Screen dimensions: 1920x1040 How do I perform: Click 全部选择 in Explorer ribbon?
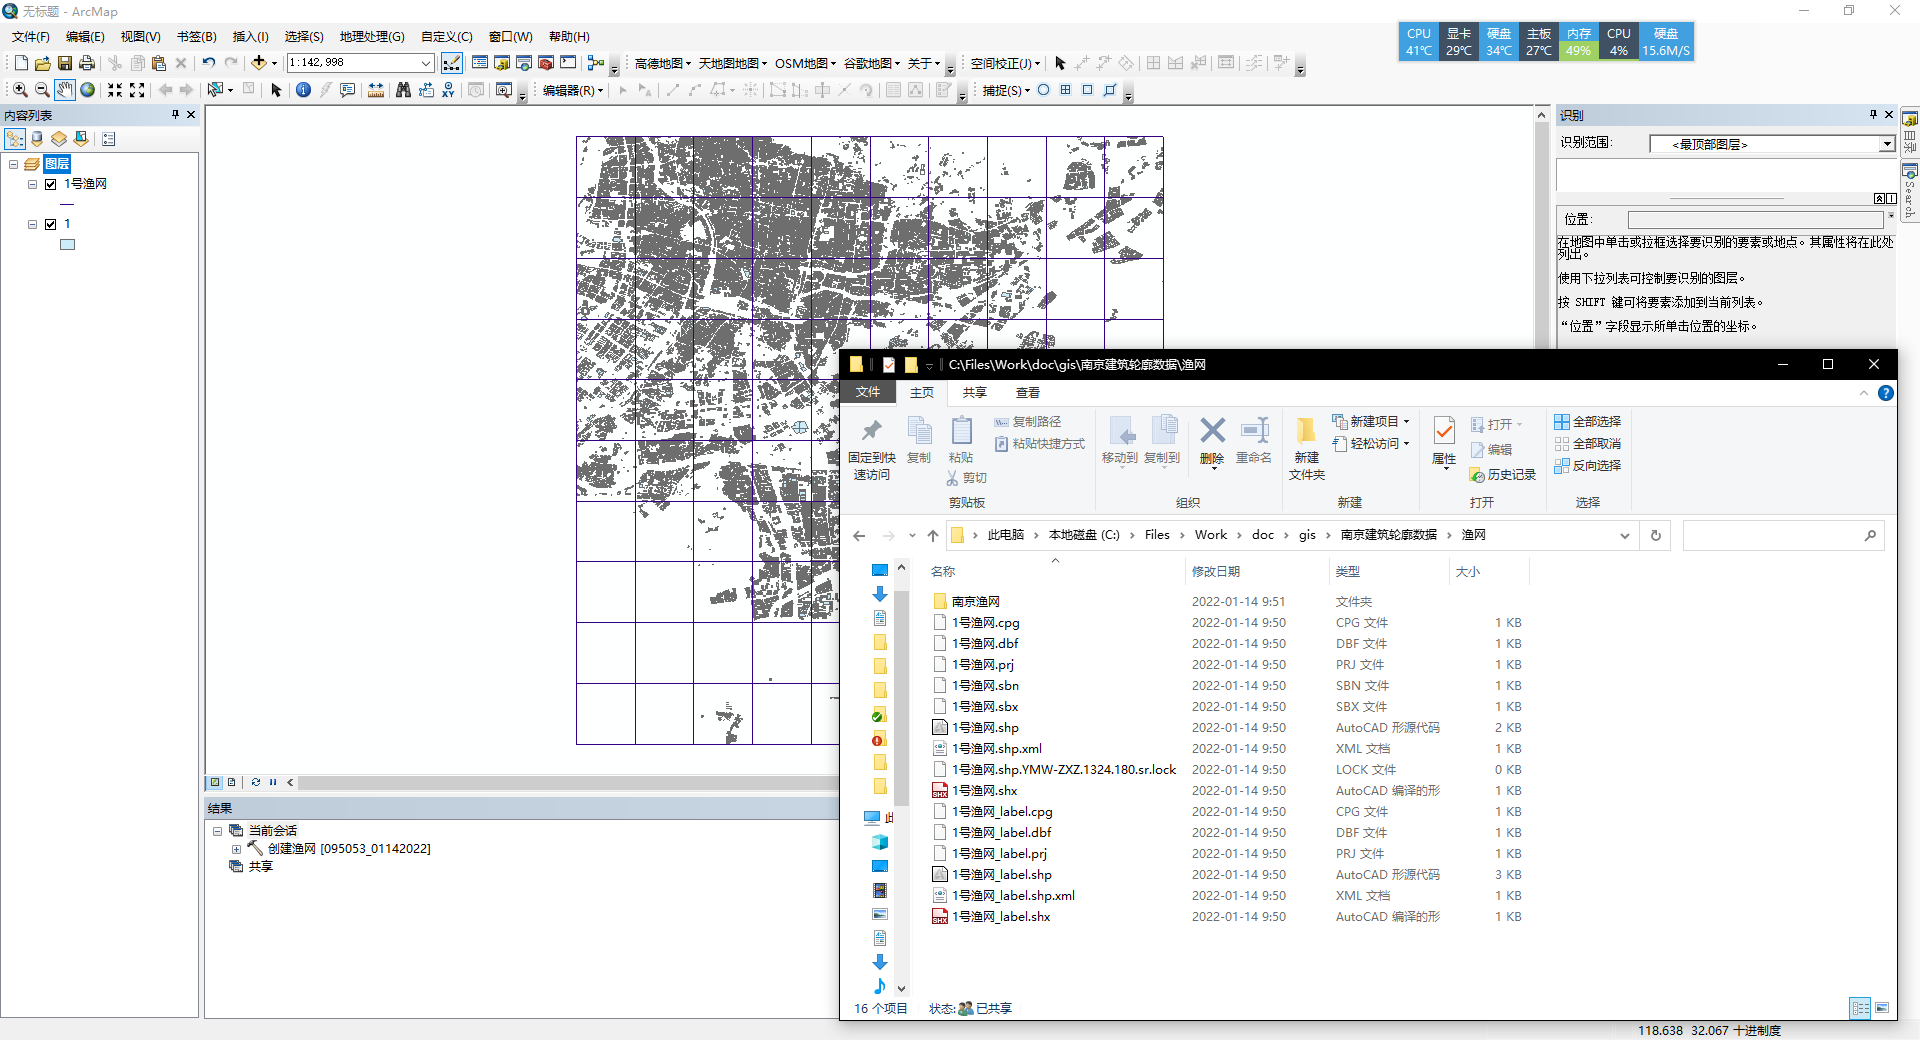coord(1587,422)
